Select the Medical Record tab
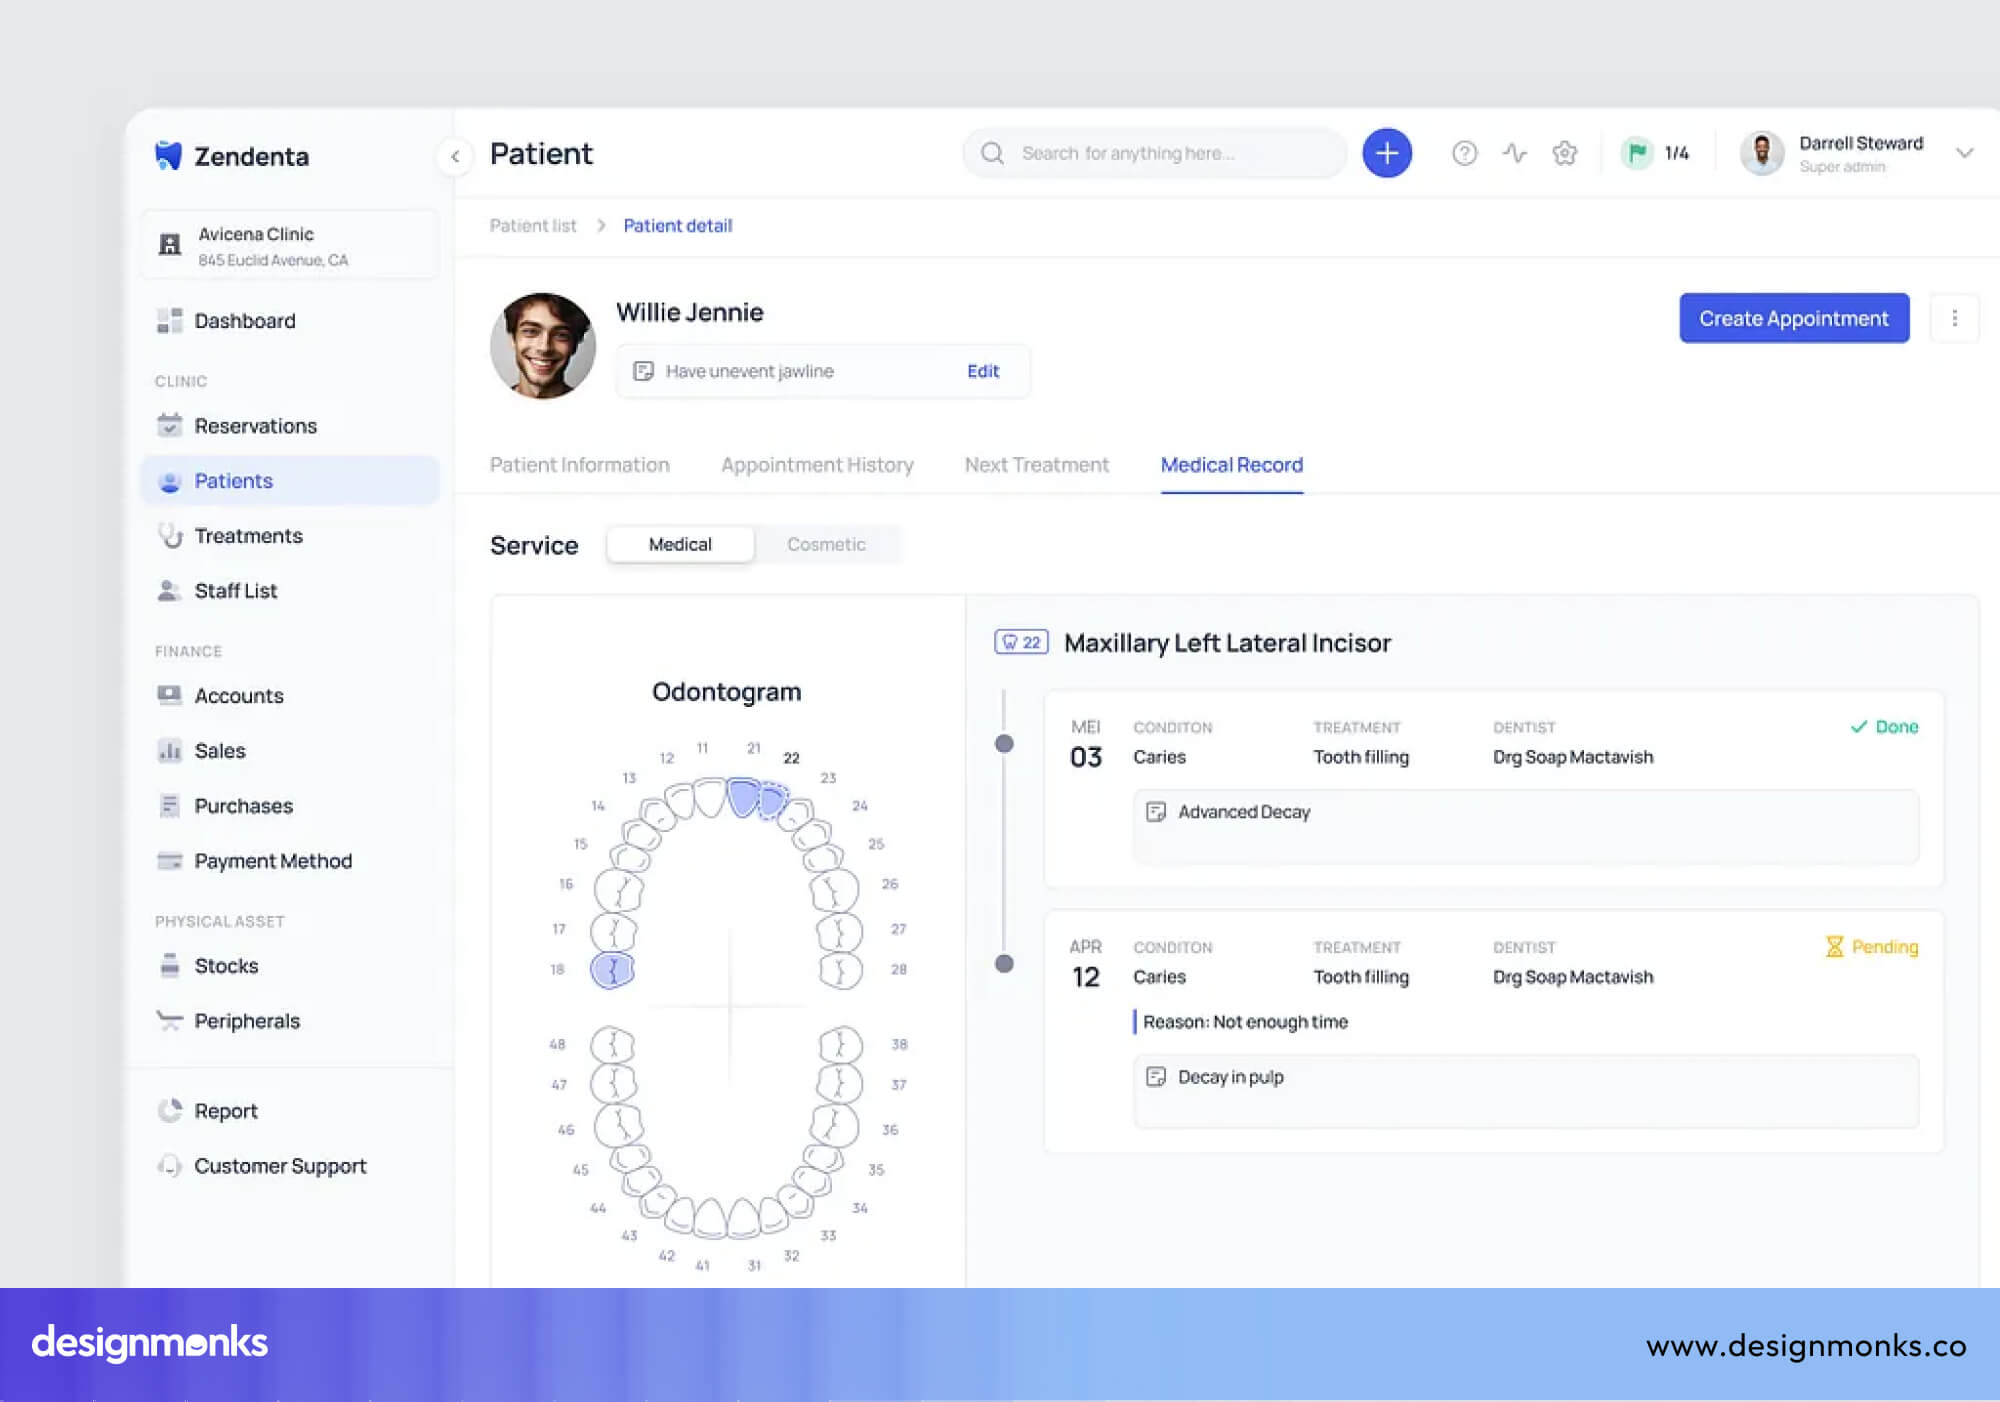 (1232, 465)
